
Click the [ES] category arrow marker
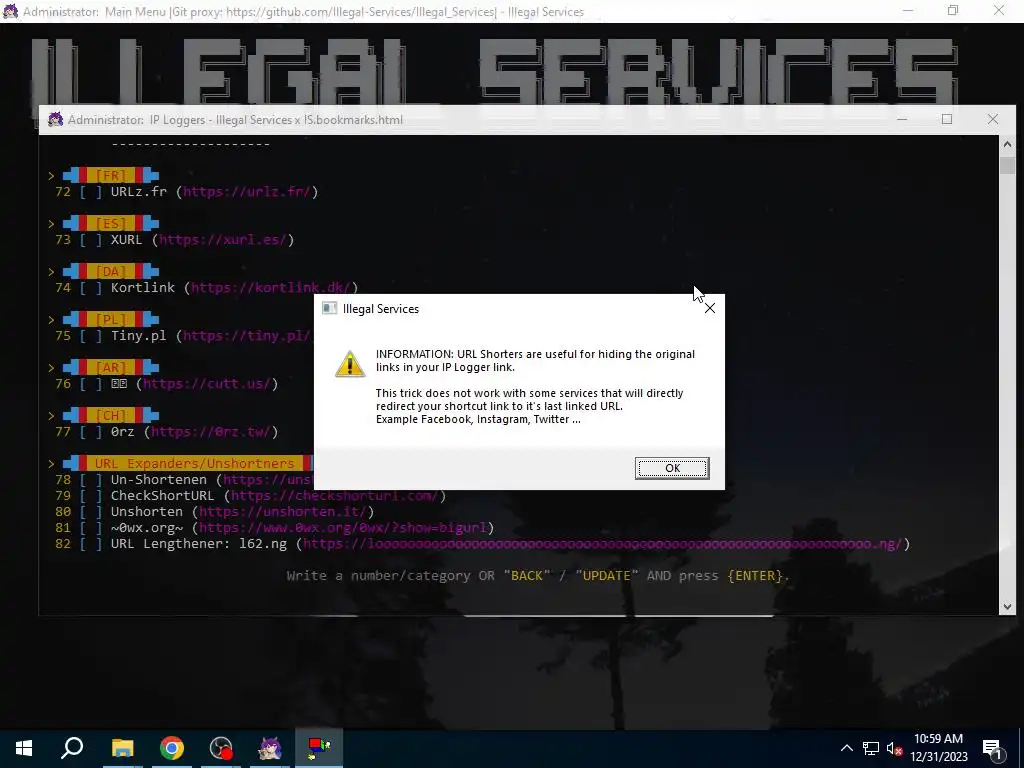pos(51,223)
